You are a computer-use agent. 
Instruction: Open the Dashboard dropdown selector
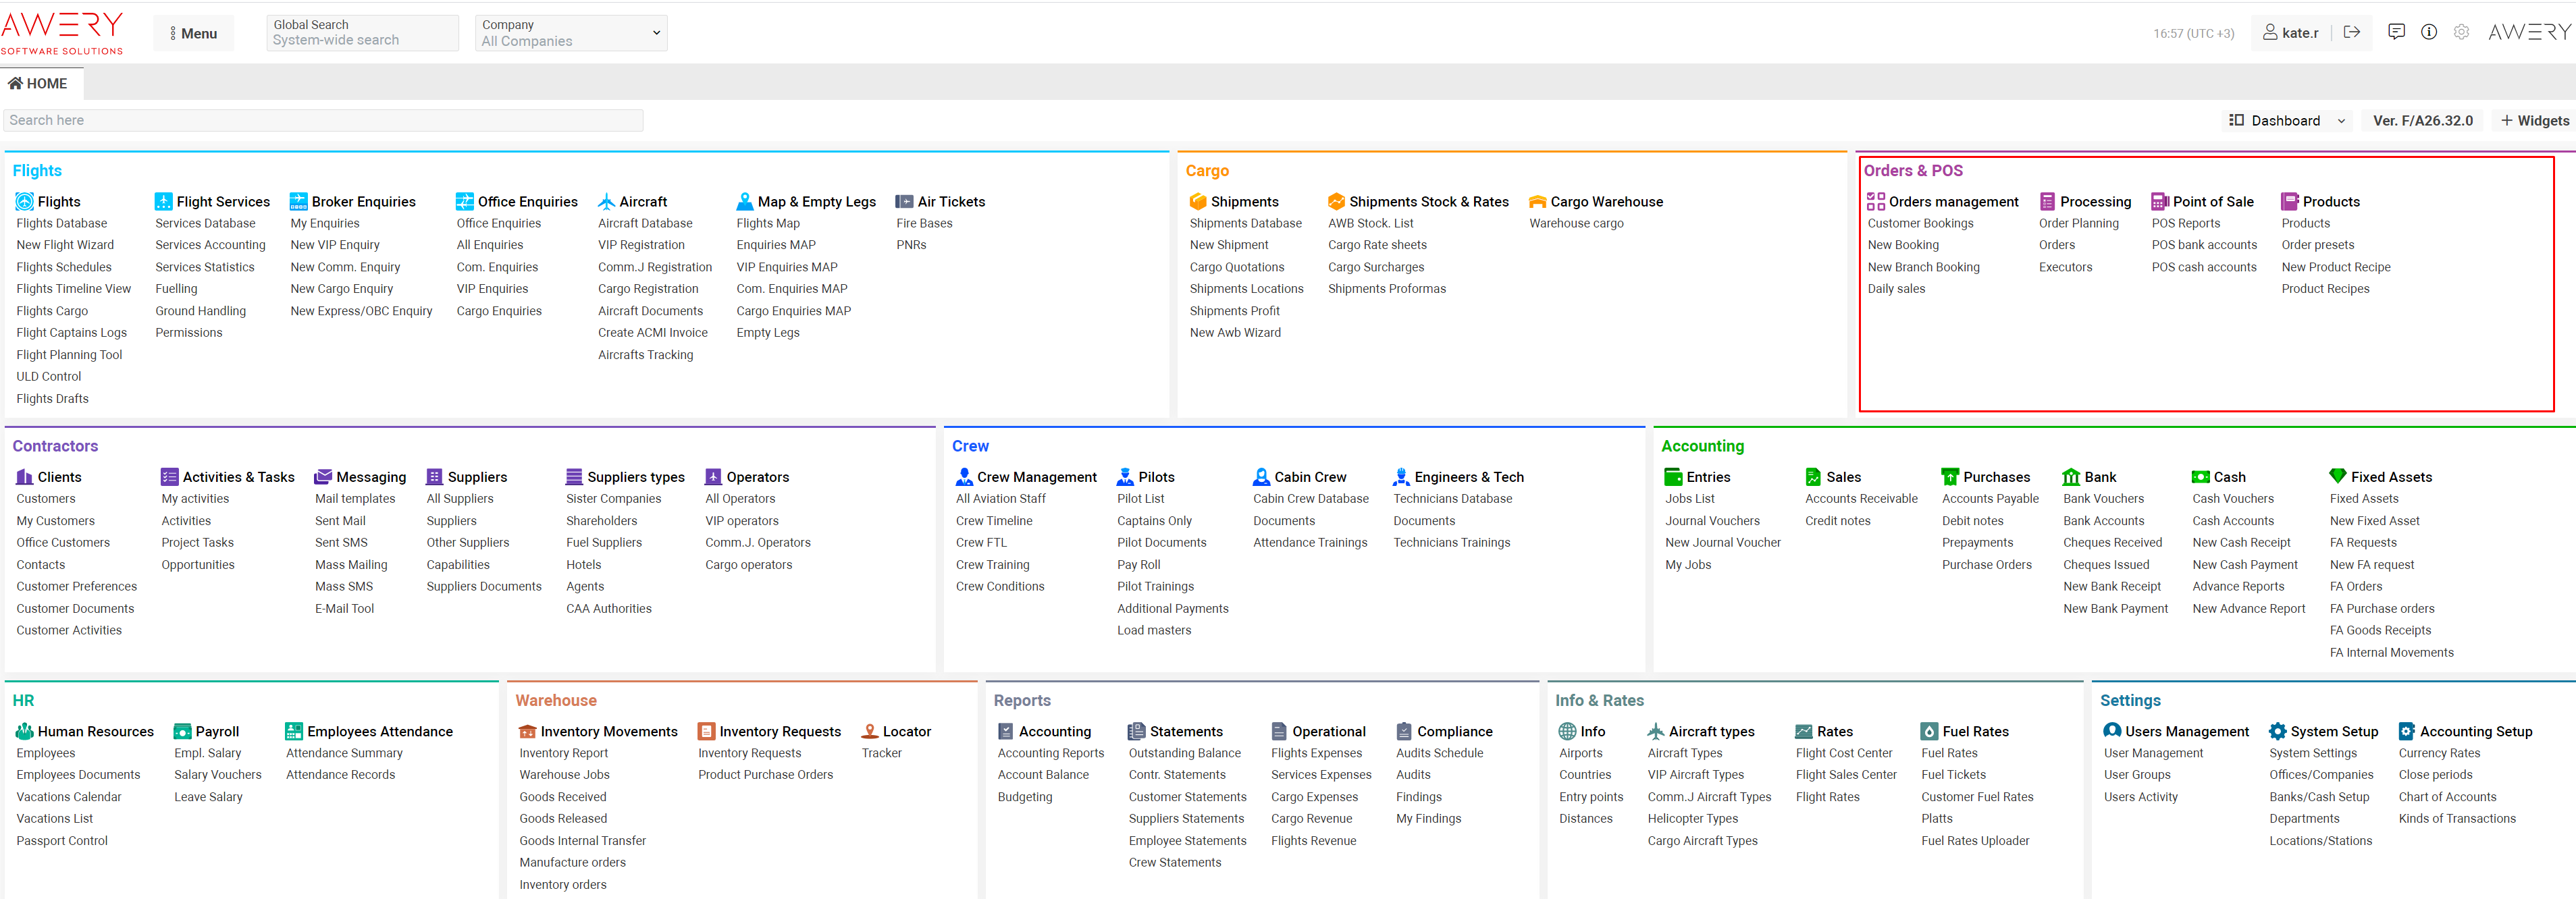[x=2288, y=120]
